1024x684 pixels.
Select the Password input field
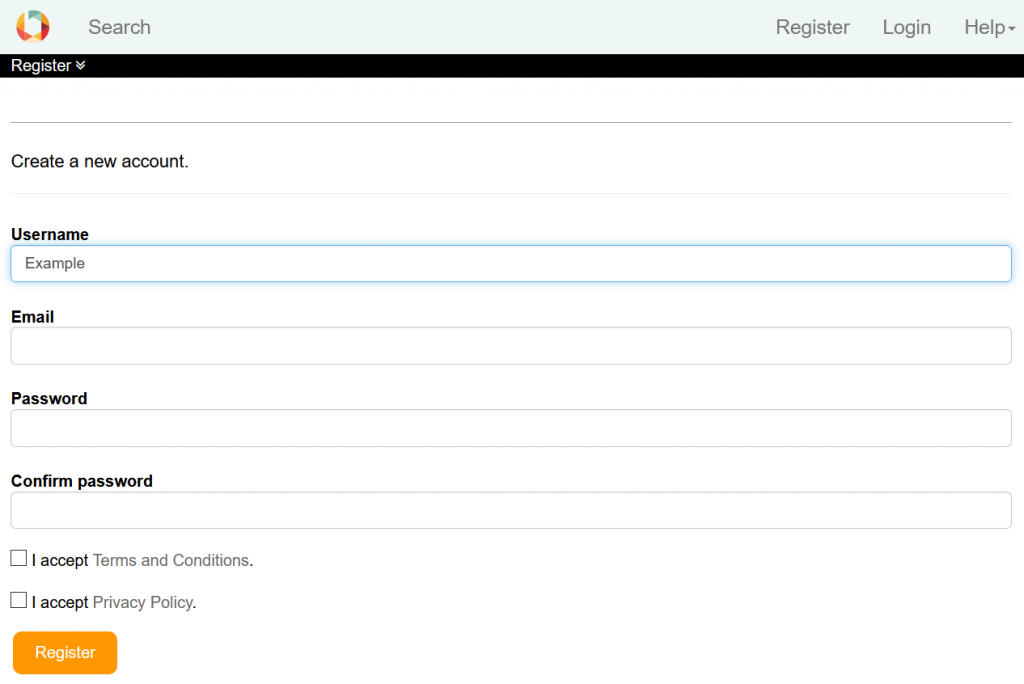(511, 428)
